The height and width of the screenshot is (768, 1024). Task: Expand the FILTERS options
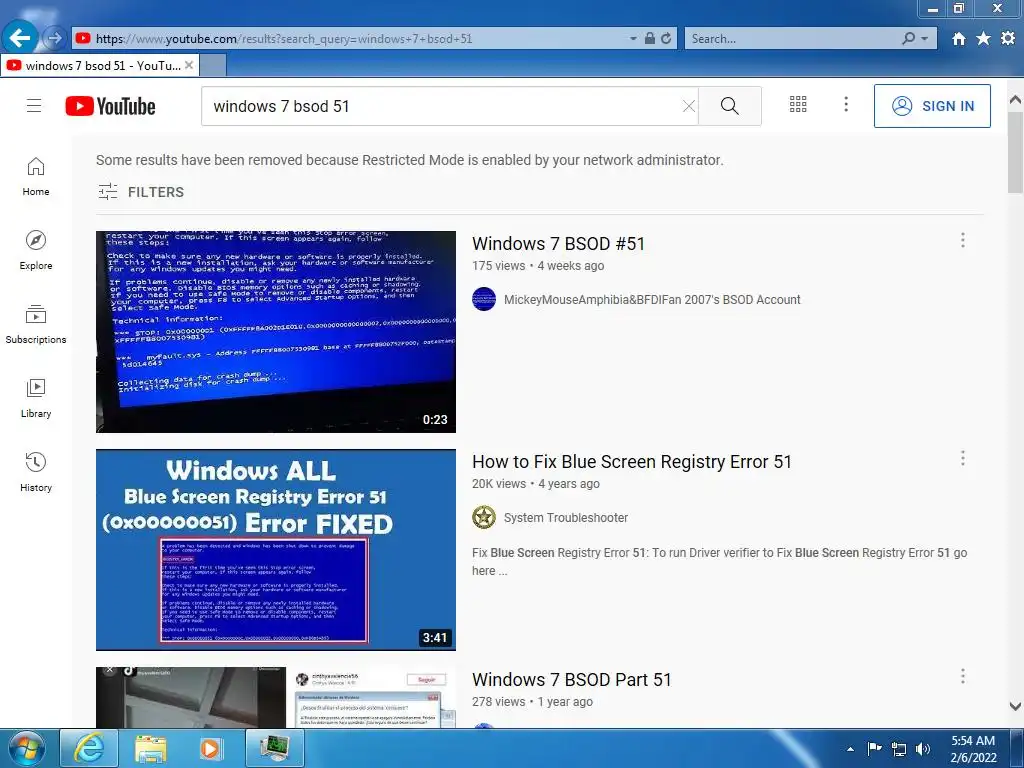click(141, 192)
